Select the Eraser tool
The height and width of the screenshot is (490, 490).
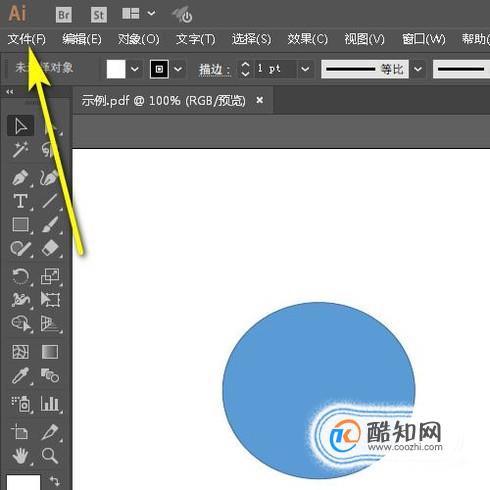50,248
